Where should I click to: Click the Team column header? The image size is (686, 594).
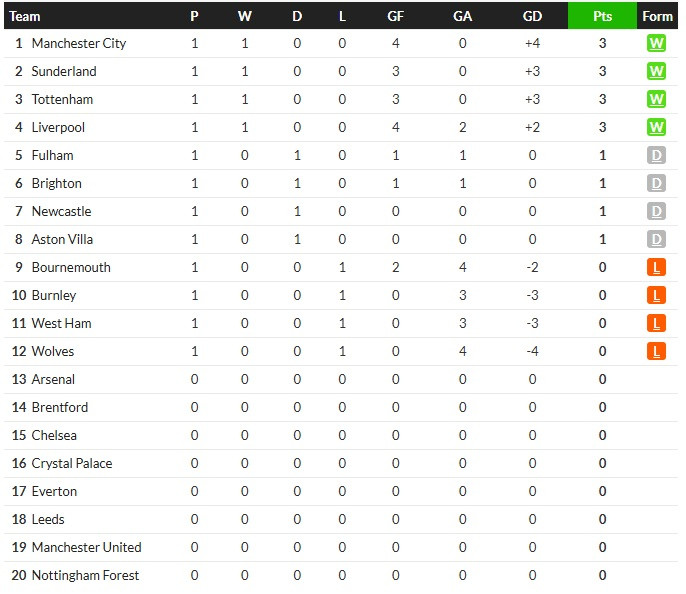(24, 17)
